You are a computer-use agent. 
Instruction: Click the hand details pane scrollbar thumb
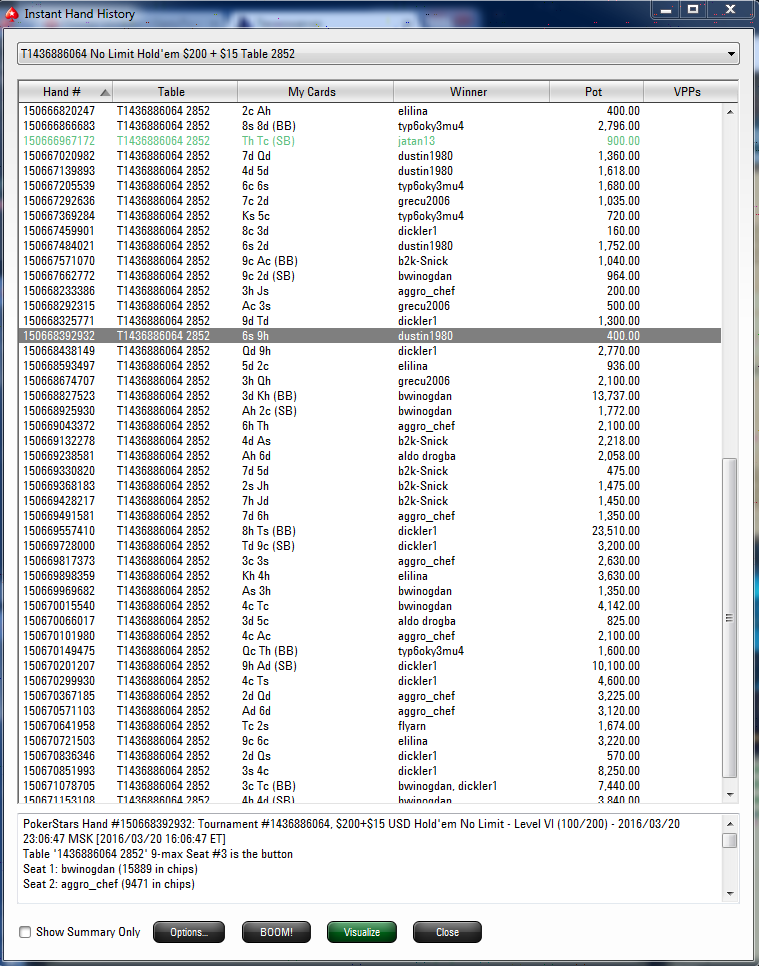pos(730,840)
